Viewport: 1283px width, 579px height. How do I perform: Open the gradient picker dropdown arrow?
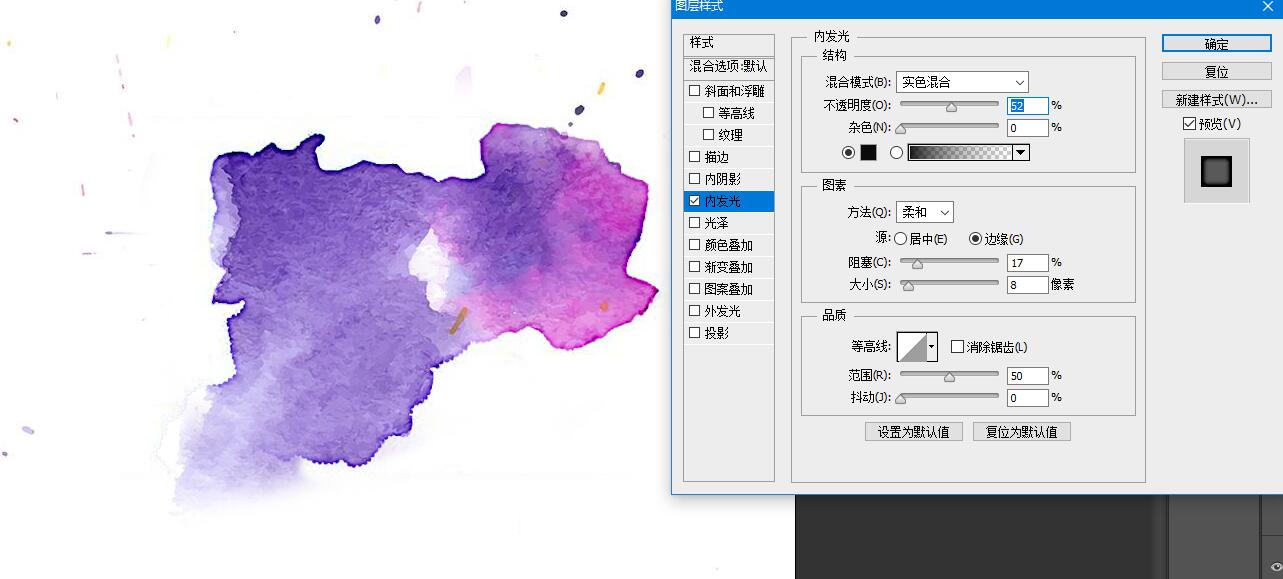pyautogui.click(x=1021, y=153)
